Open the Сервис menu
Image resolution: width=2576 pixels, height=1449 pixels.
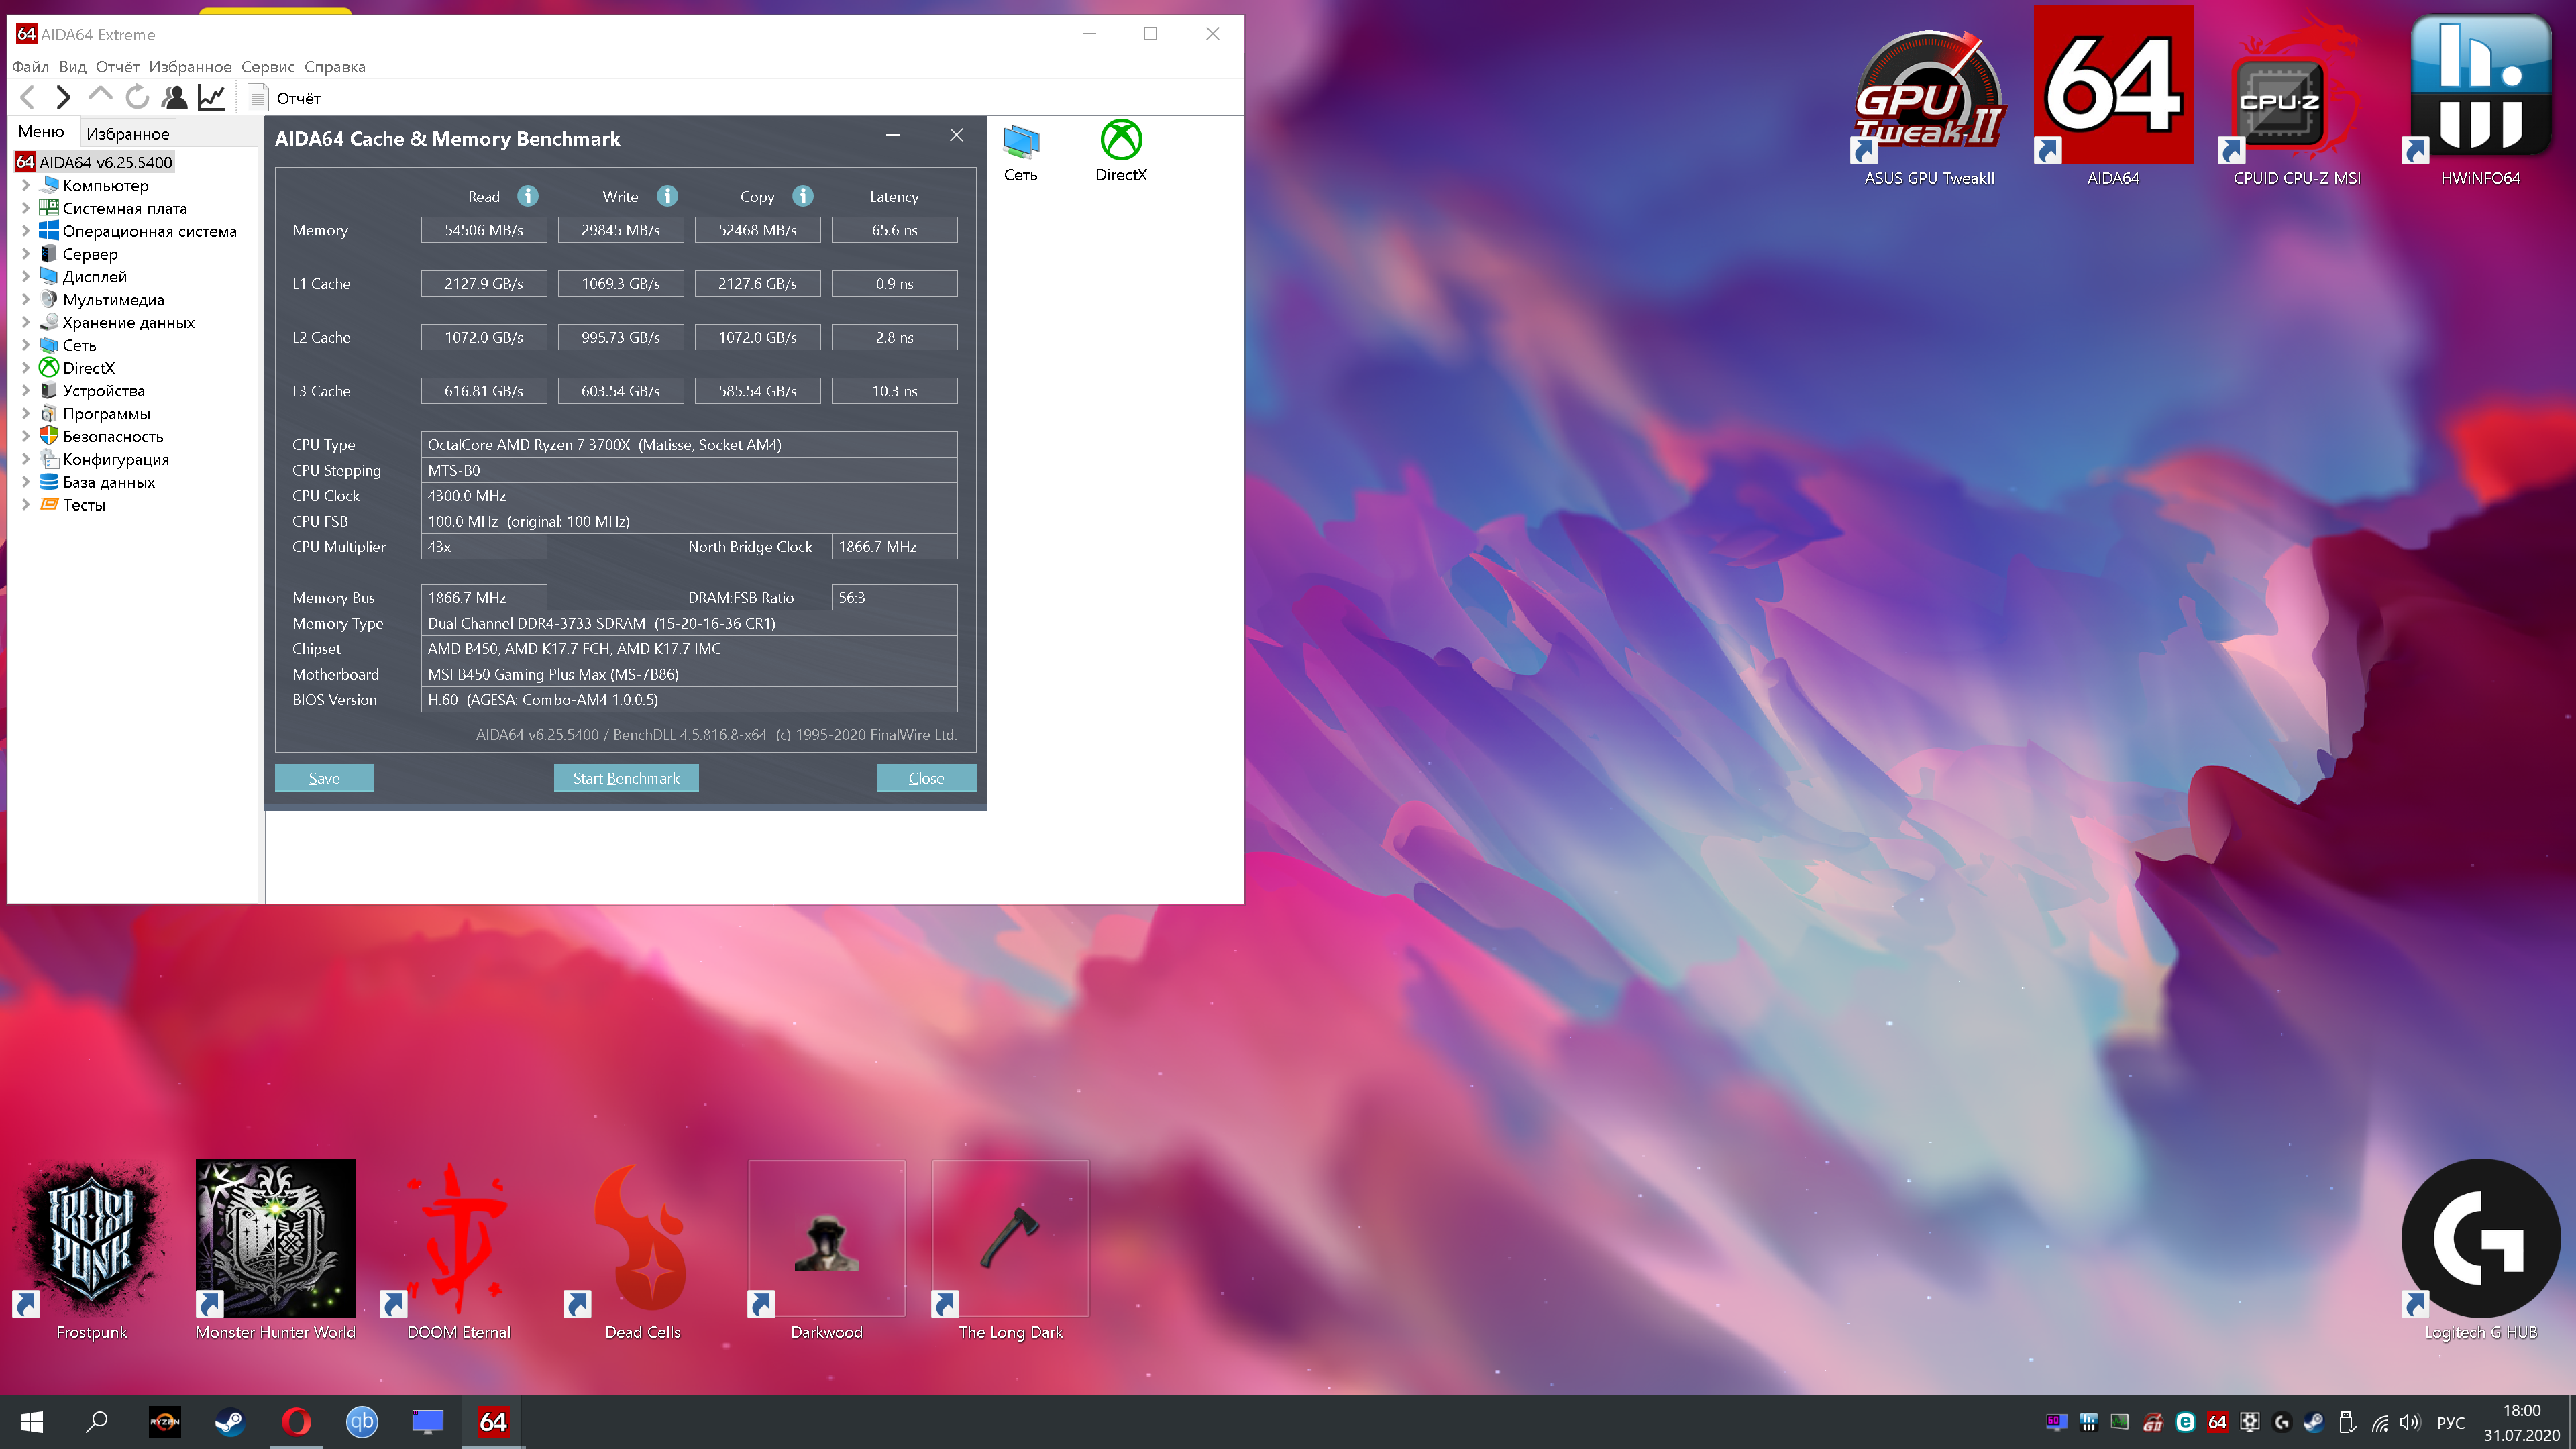point(267,67)
